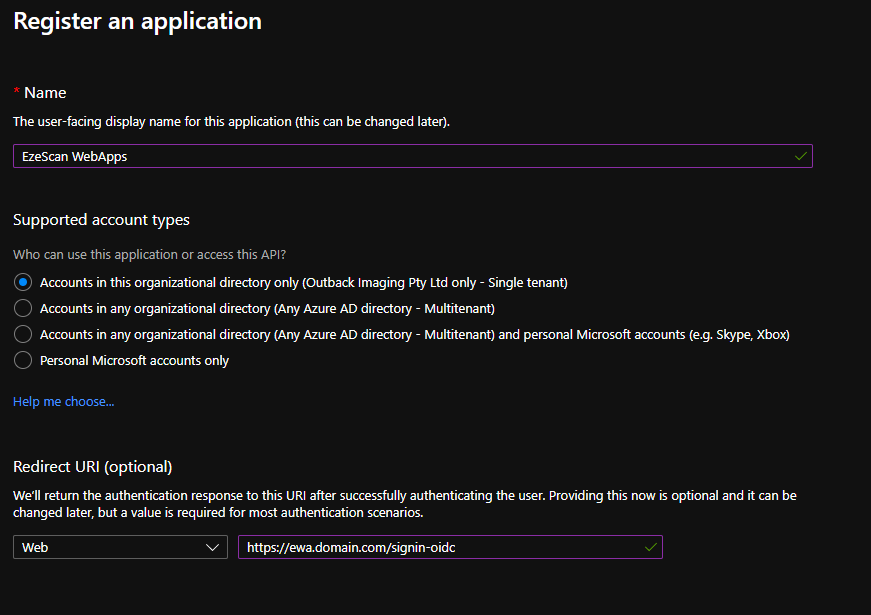
Task: Click the EzeScan WebApps name input field
Action: [400, 156]
